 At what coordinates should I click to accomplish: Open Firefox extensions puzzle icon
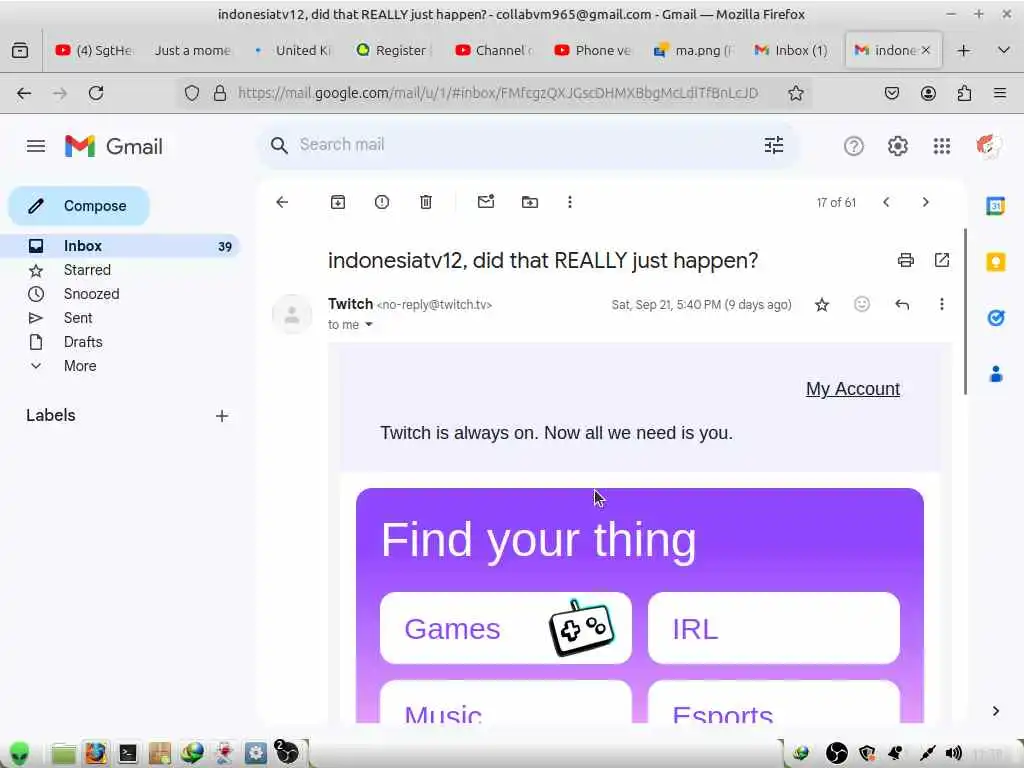click(x=964, y=93)
